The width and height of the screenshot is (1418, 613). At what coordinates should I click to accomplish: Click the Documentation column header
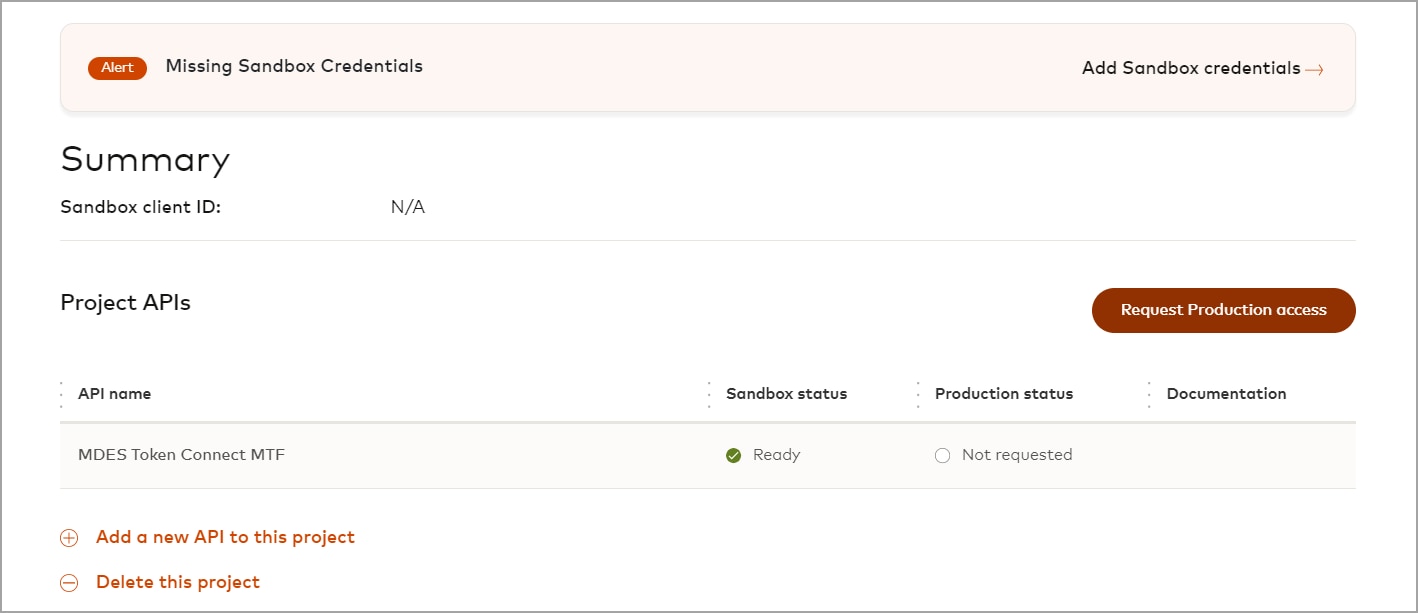(x=1226, y=394)
